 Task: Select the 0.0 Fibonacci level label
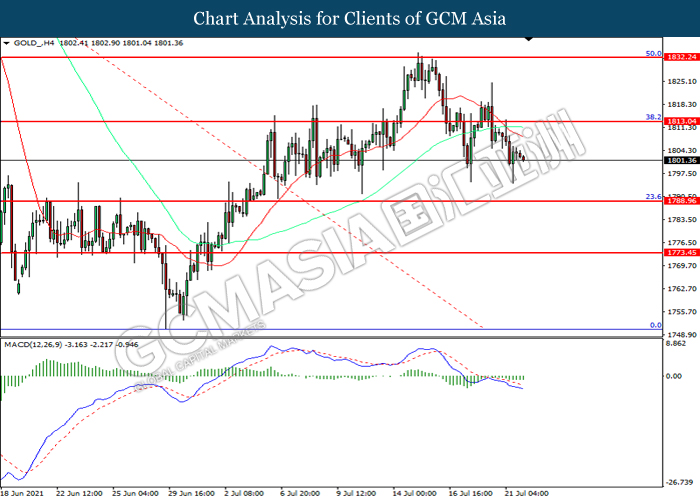click(655, 325)
